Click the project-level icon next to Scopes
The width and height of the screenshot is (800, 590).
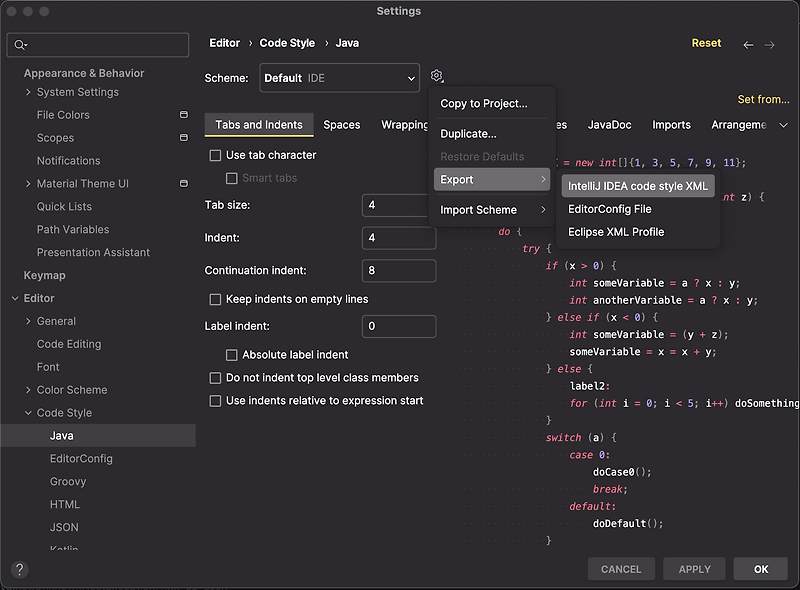click(x=183, y=137)
